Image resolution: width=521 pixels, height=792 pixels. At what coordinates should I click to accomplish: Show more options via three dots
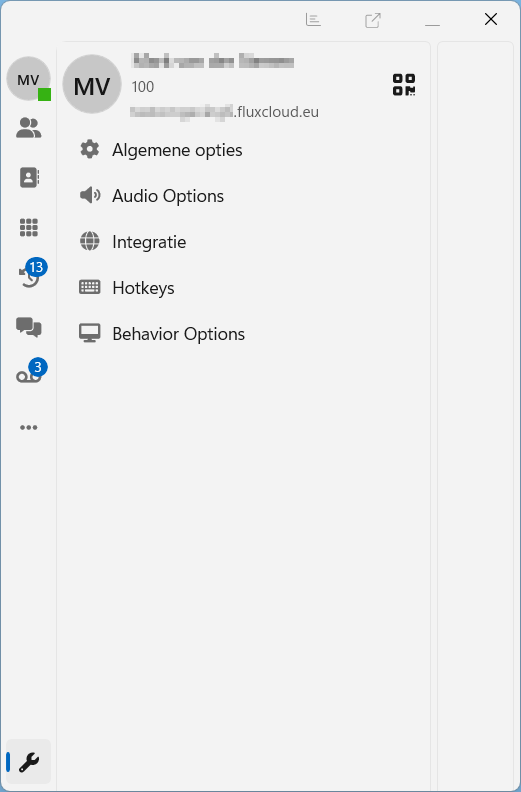(x=29, y=427)
